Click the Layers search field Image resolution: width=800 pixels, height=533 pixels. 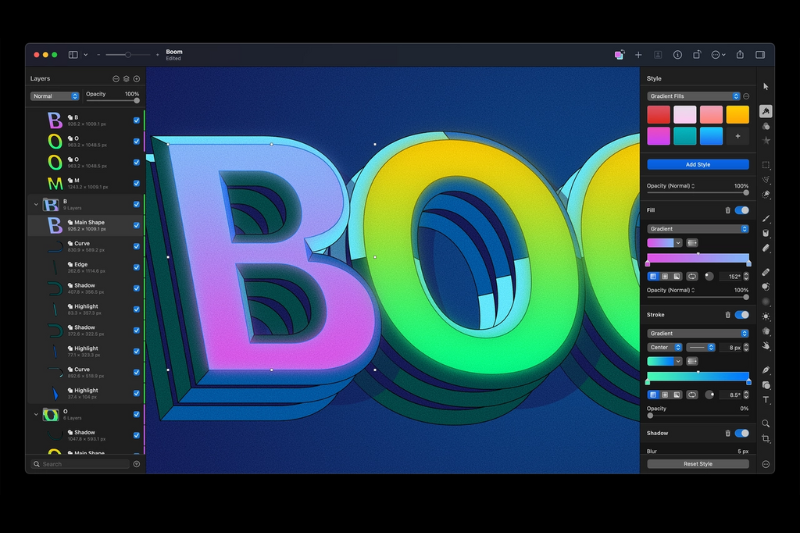80,464
